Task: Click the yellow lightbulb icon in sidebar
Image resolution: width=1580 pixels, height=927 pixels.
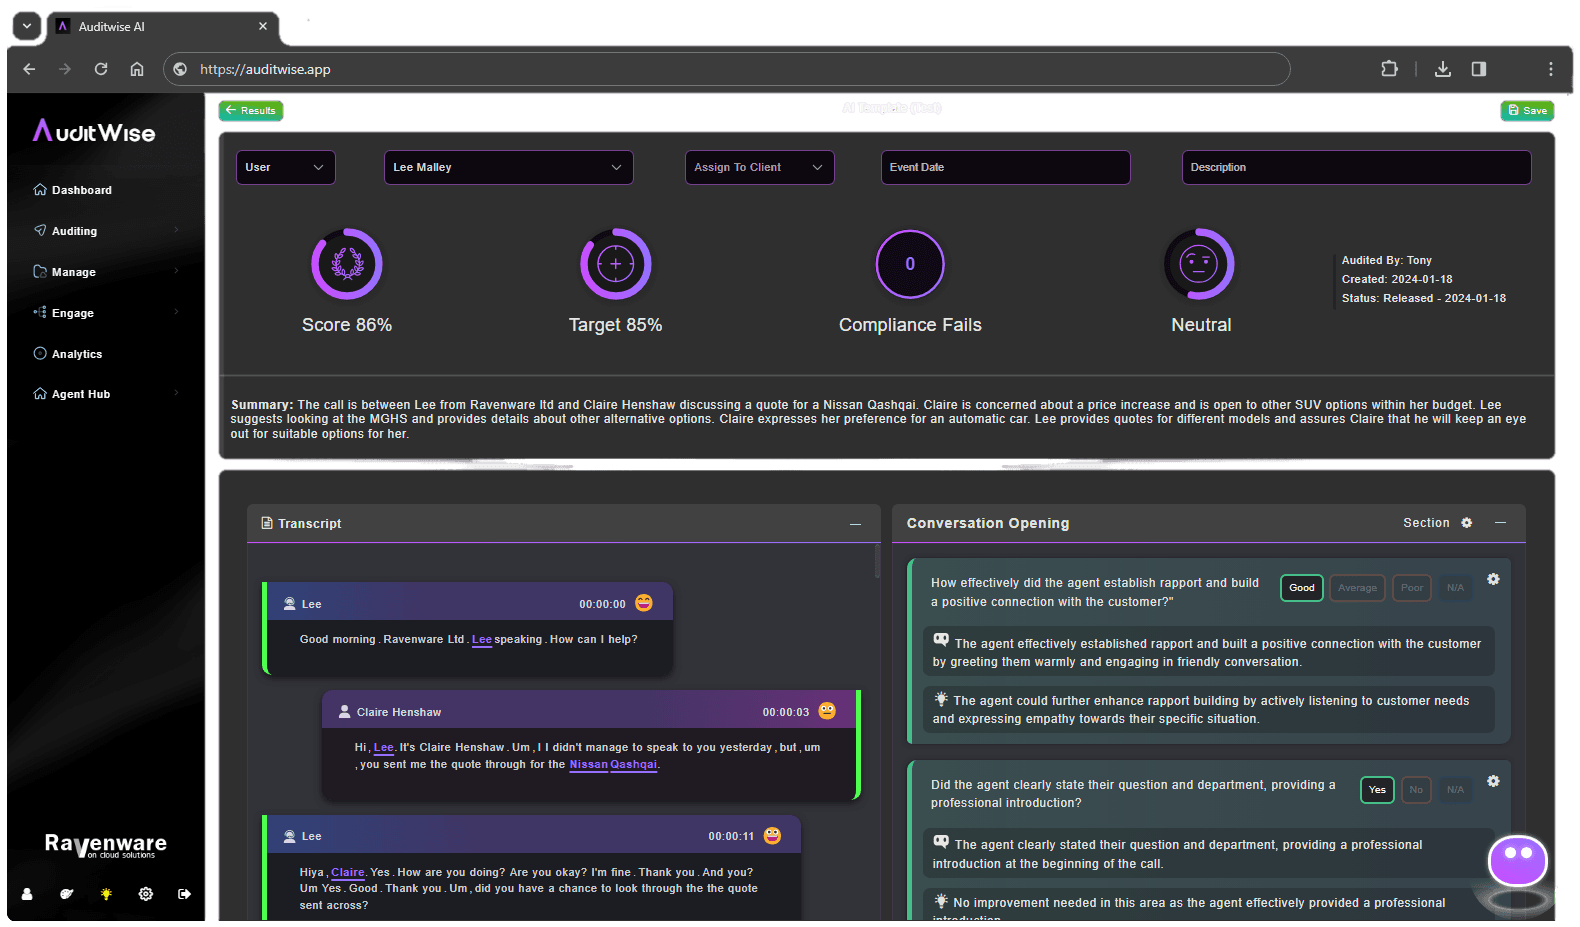Action: tap(106, 894)
